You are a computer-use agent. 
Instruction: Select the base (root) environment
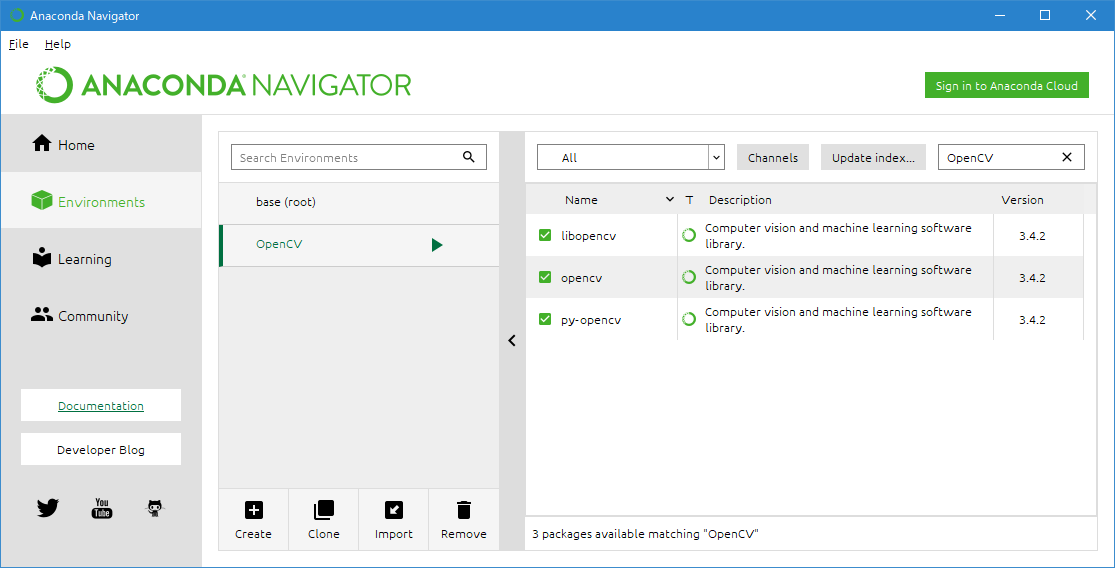point(359,203)
